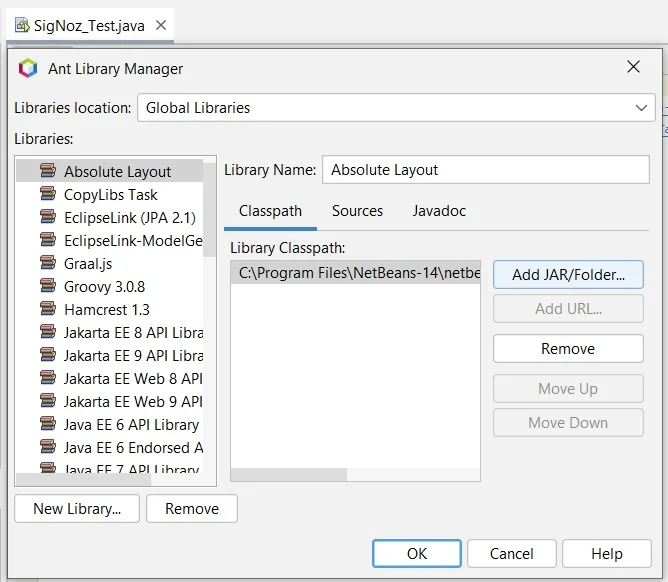
Task: Click the Absolute Layout library icon
Action: (x=48, y=171)
